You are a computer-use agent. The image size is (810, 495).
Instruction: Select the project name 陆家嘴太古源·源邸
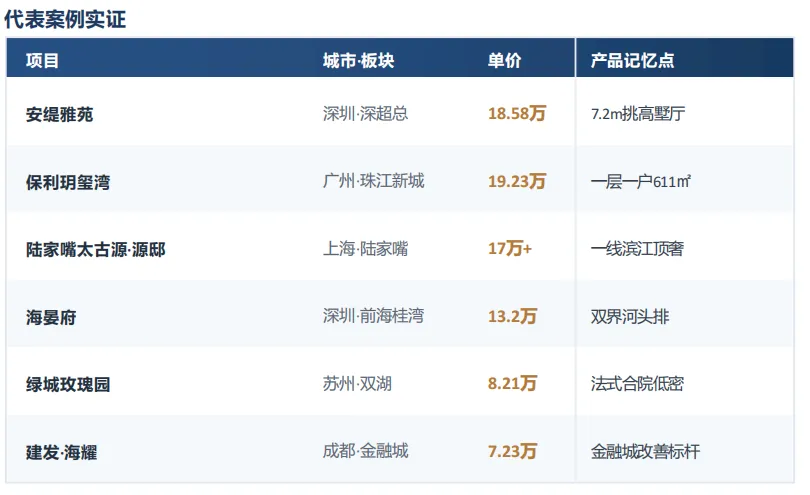coord(96,250)
